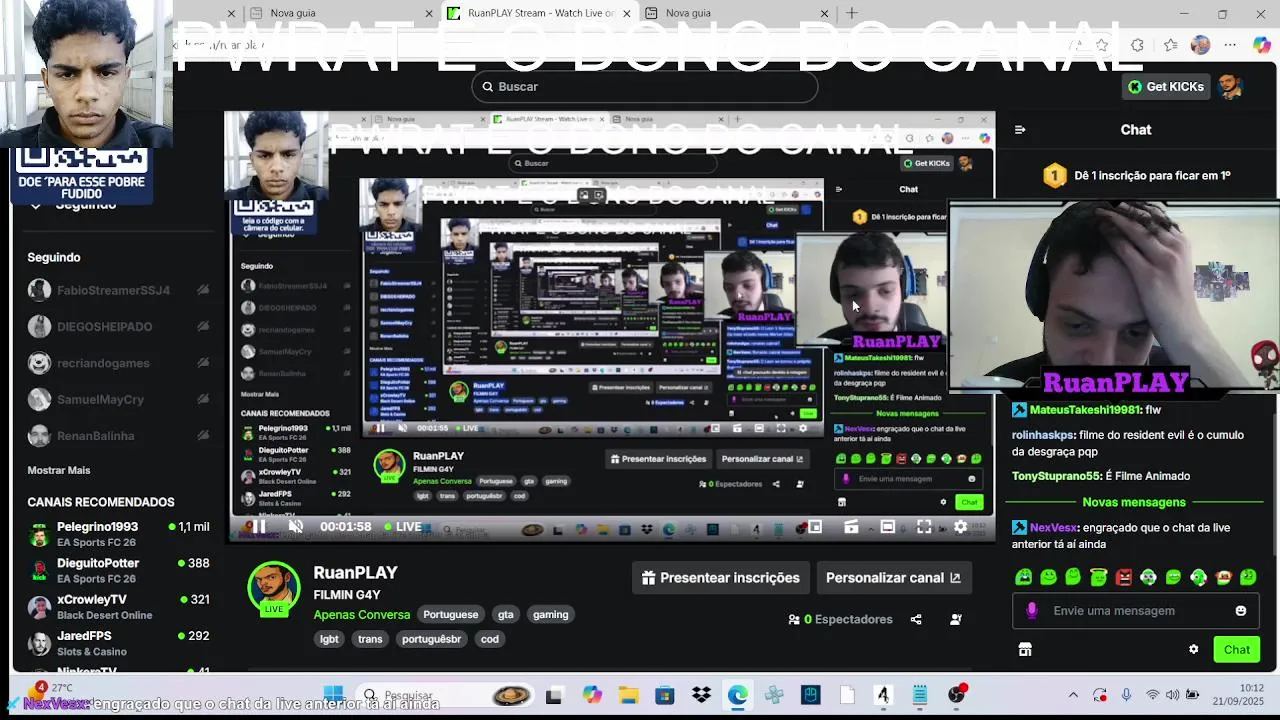1280x720 pixels.
Task: Open a new browser tab with plus
Action: (x=851, y=13)
